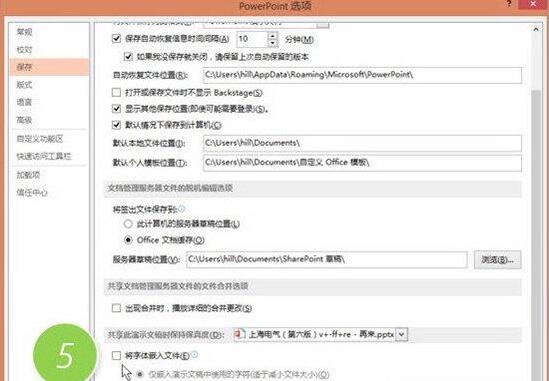Click 默认本地文件位置 path field

tap(362, 143)
